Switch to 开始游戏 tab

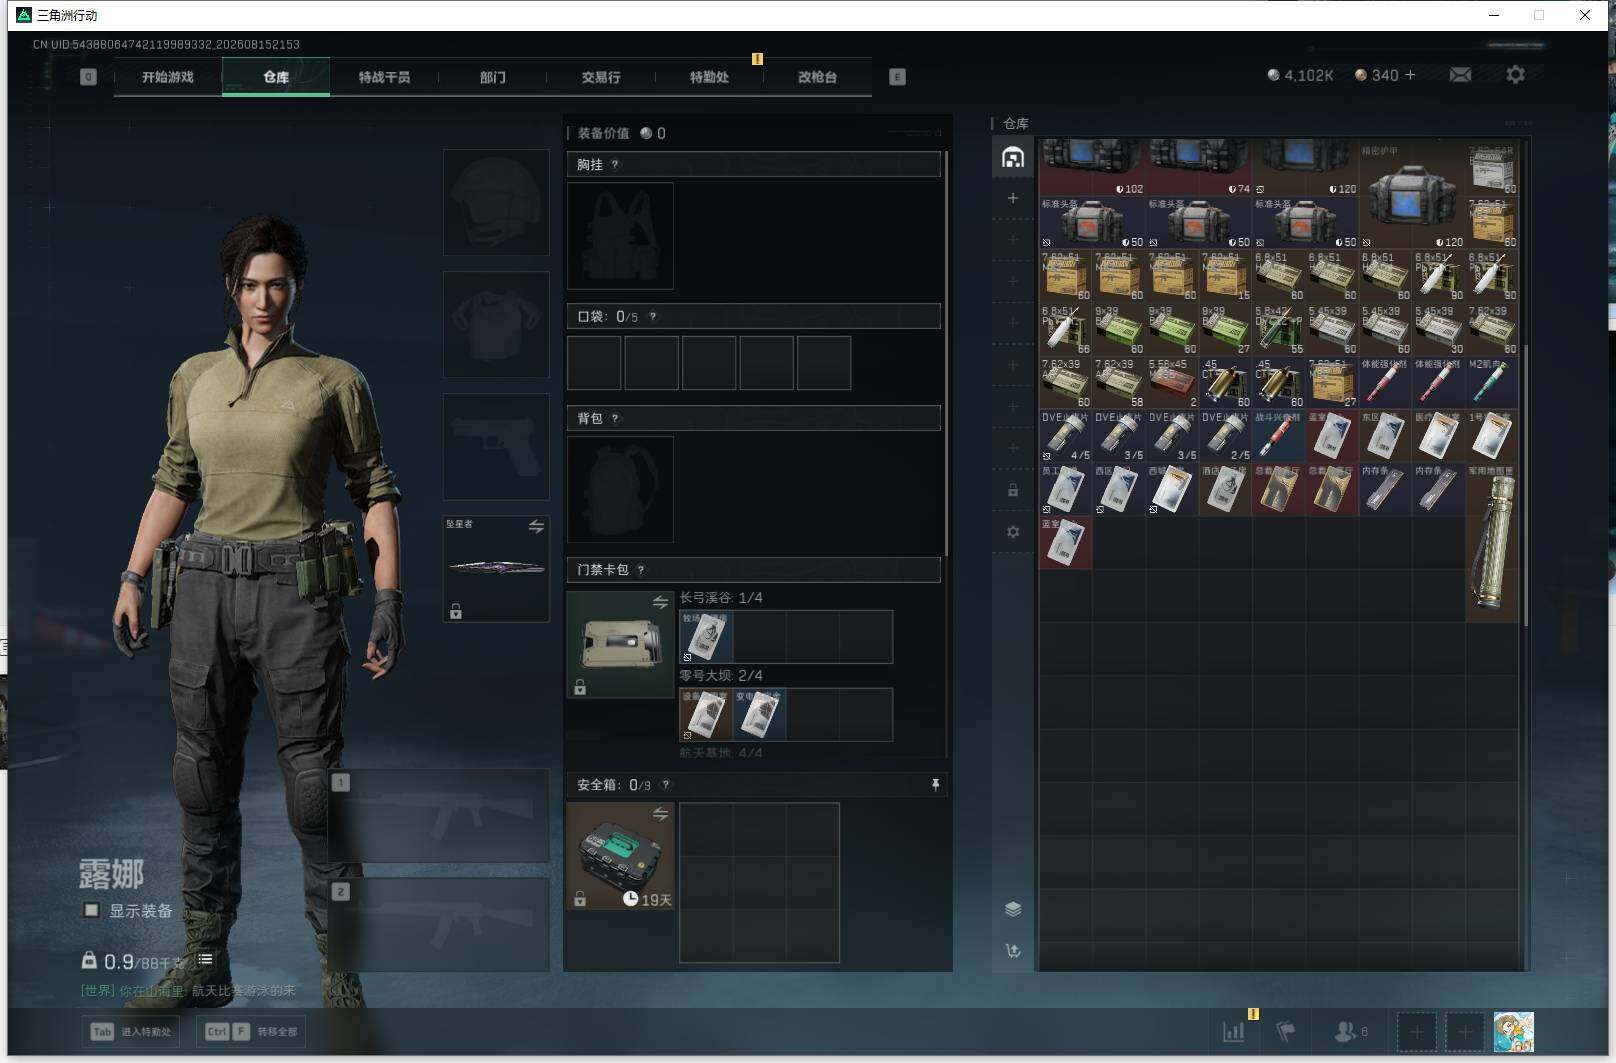(167, 77)
